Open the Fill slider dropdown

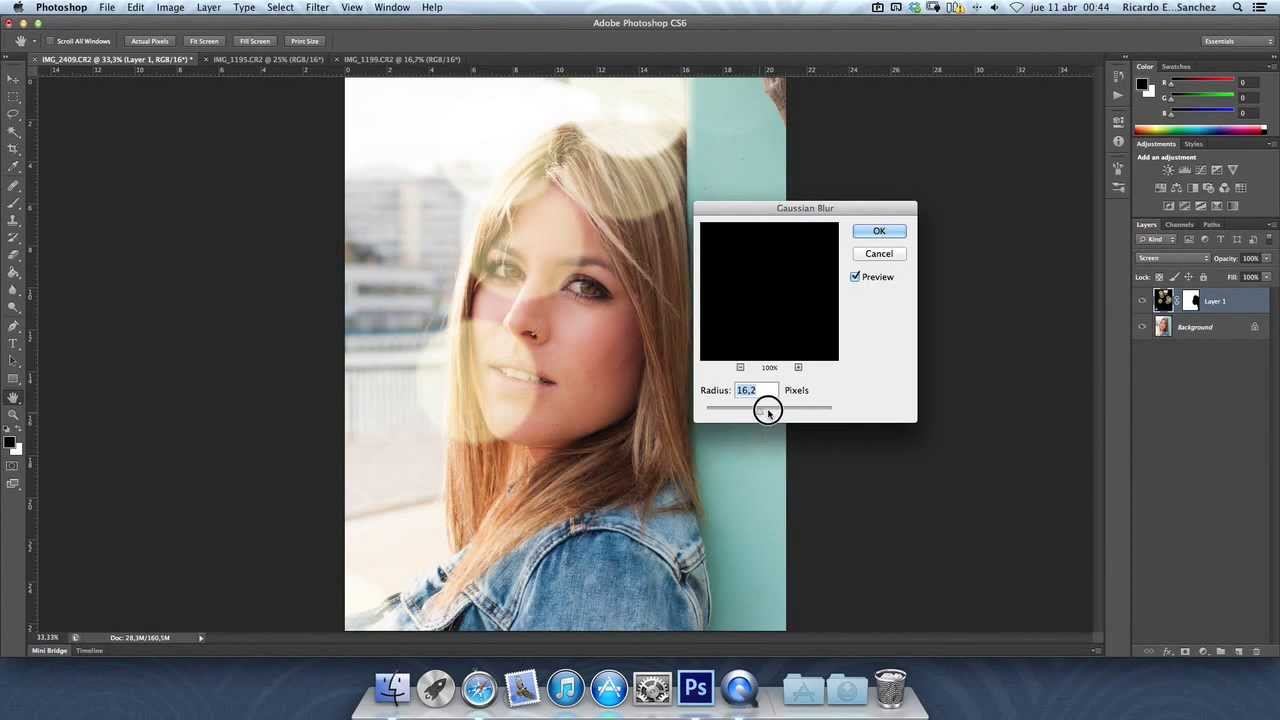pyautogui.click(x=1266, y=276)
